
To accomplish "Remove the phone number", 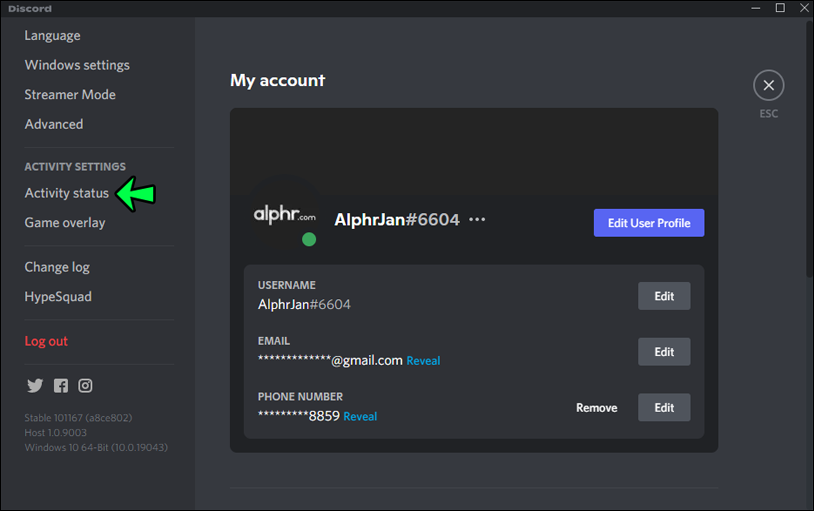I will click(596, 408).
